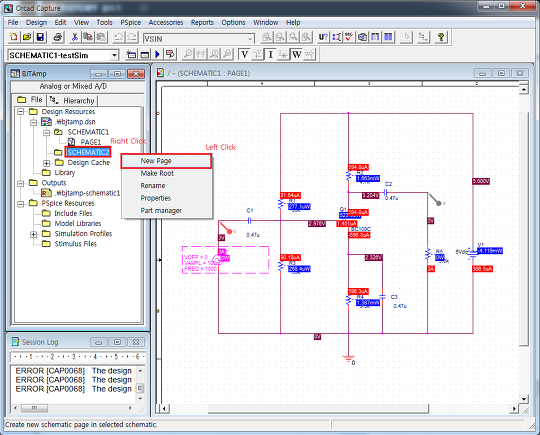Switch to the File tab in project panel

click(x=30, y=100)
